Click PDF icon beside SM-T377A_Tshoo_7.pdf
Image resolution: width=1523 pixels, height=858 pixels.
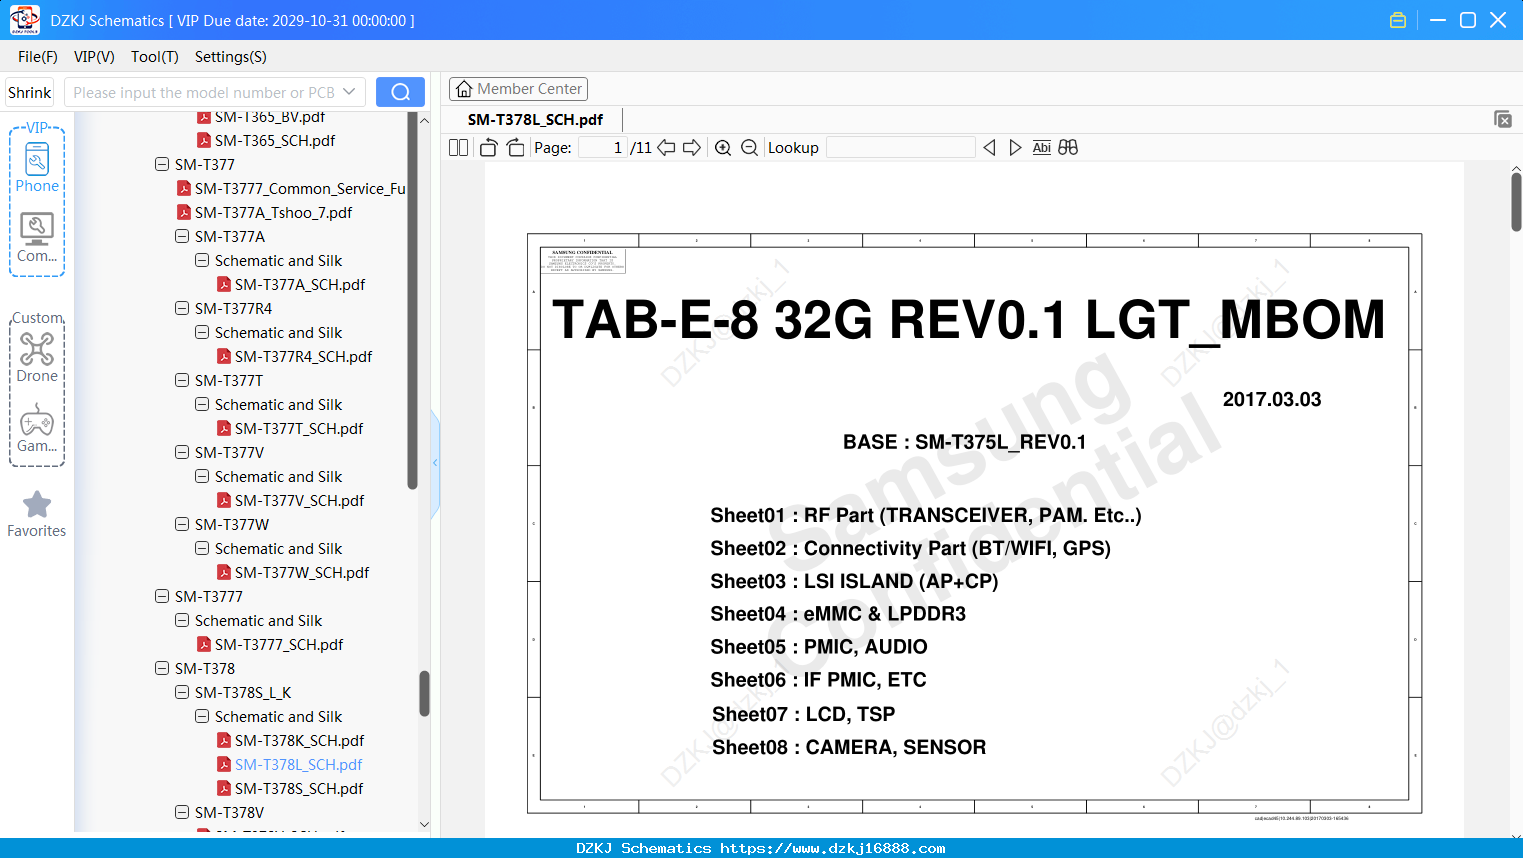pos(184,212)
